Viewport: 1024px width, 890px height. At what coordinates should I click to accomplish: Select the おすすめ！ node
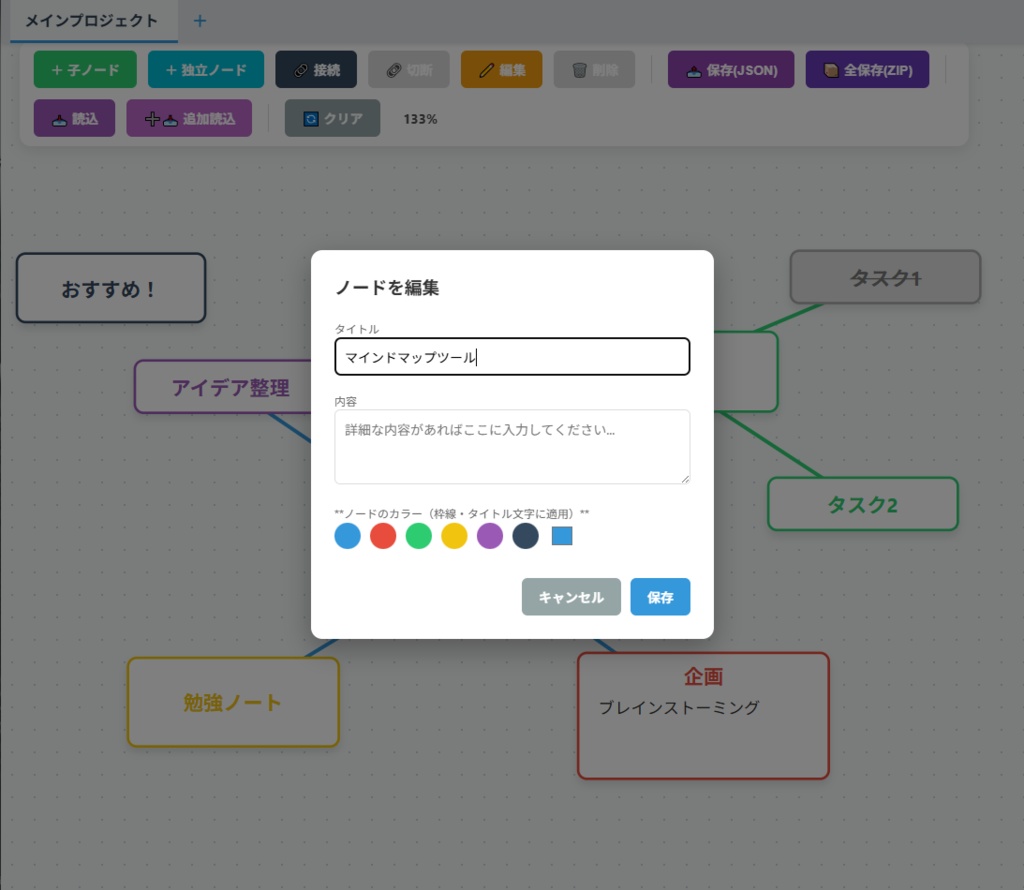click(x=111, y=288)
